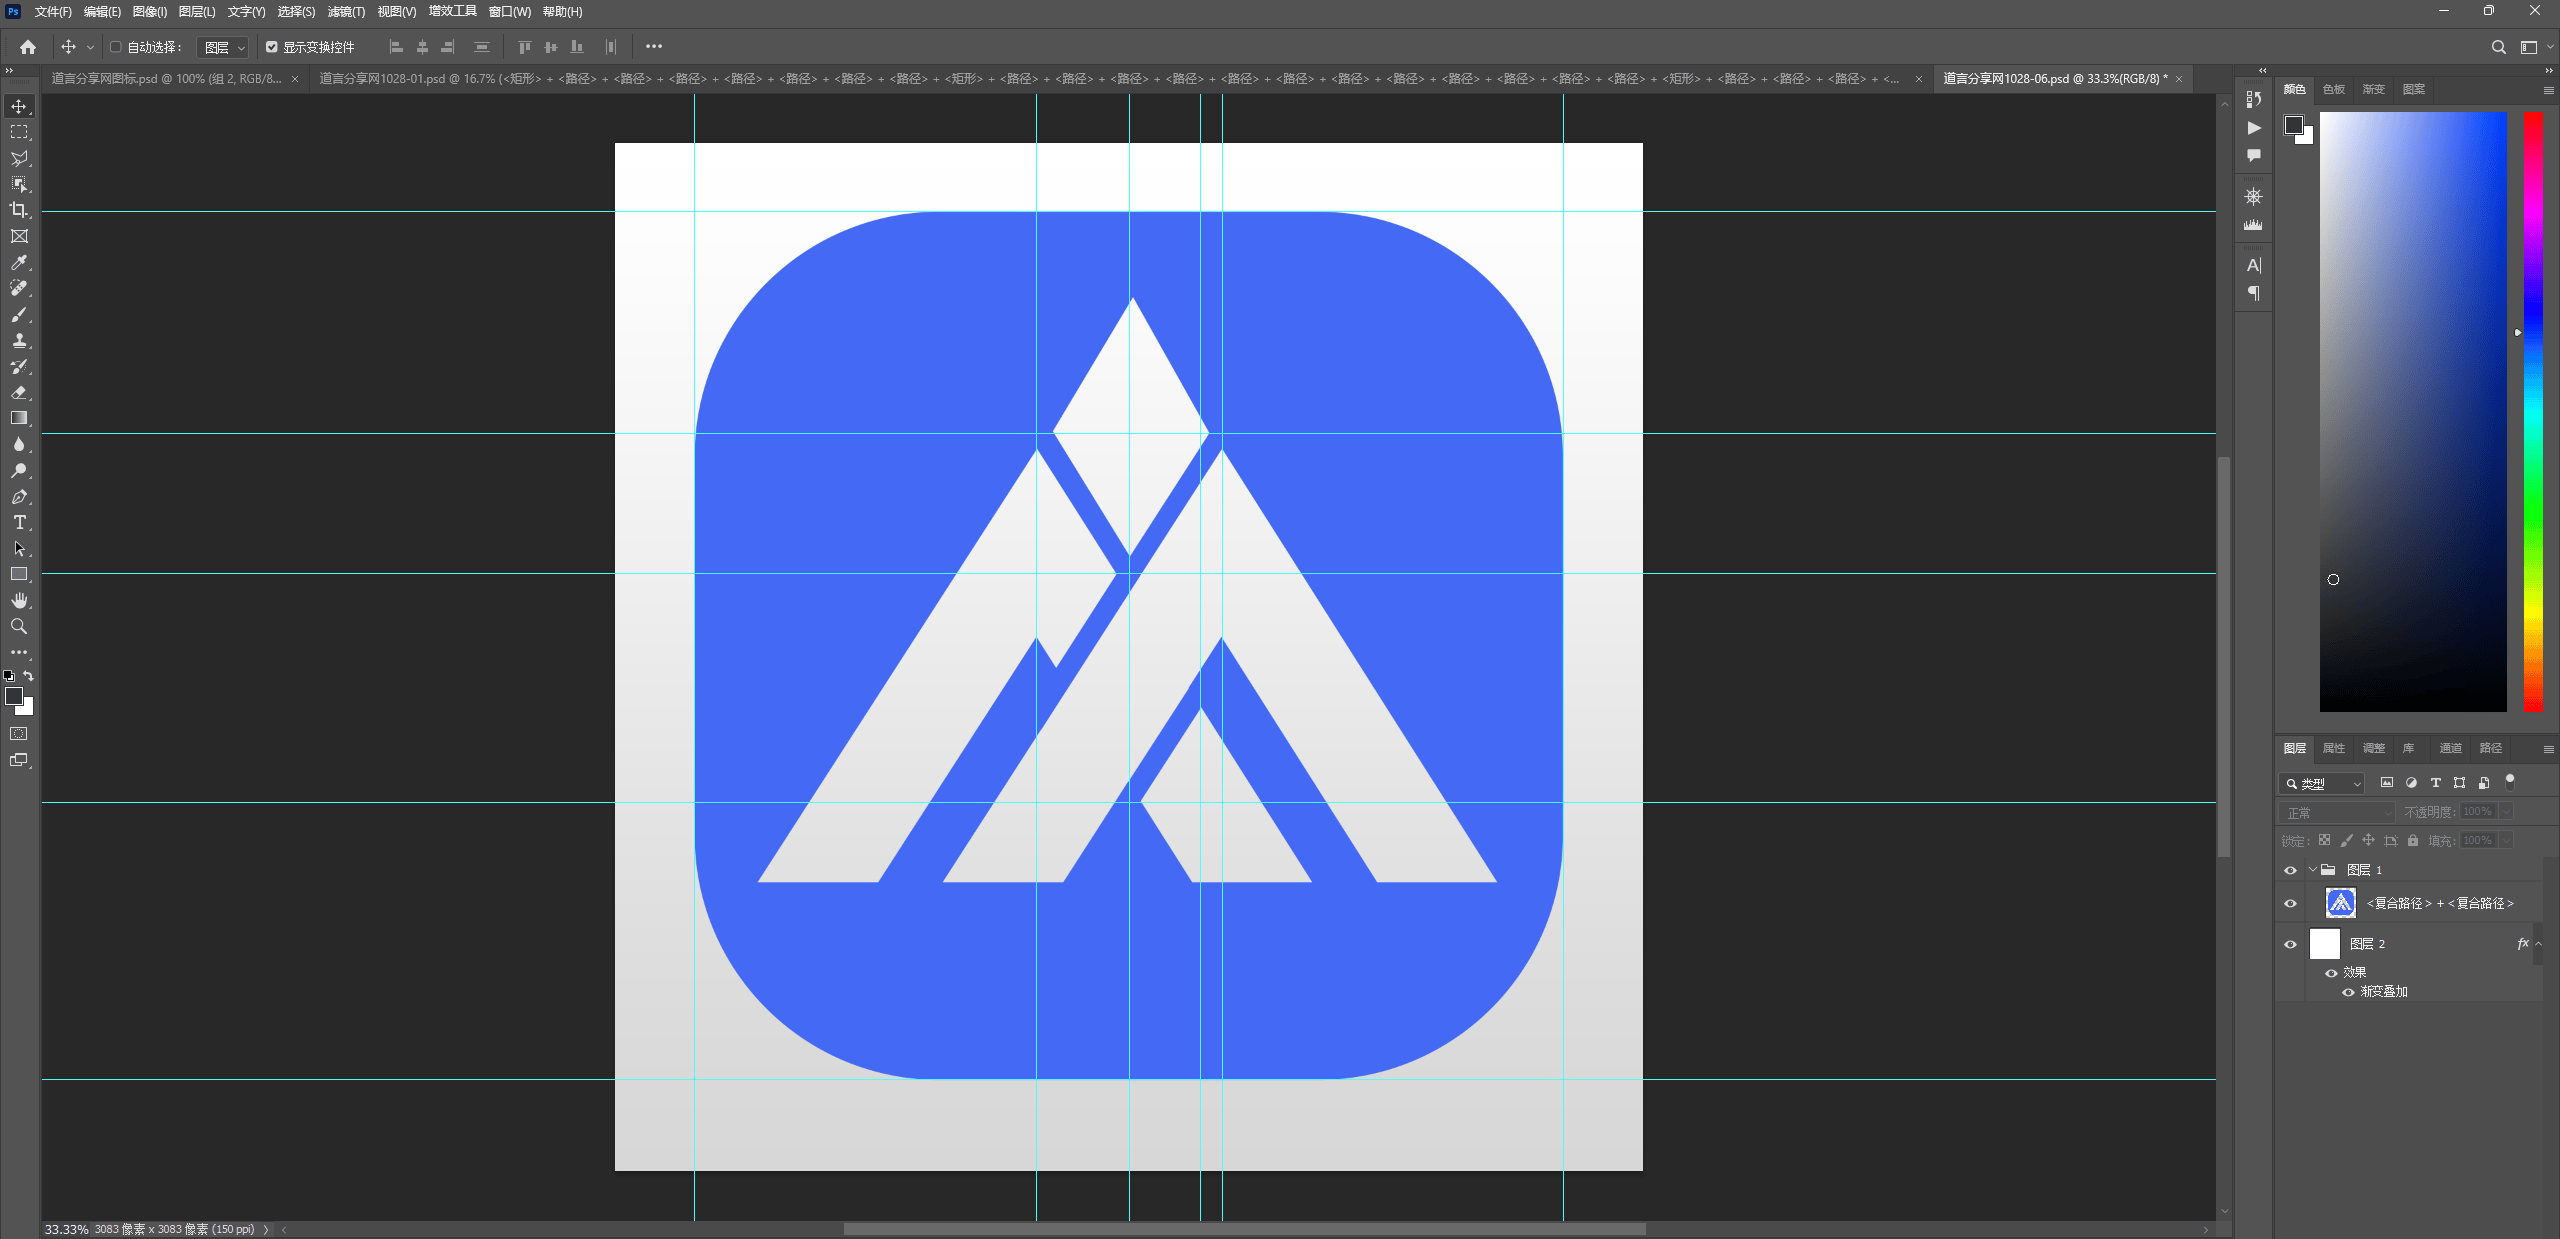Select the Zoom tool
Image resolution: width=2560 pixels, height=1239 pixels.
(x=19, y=627)
